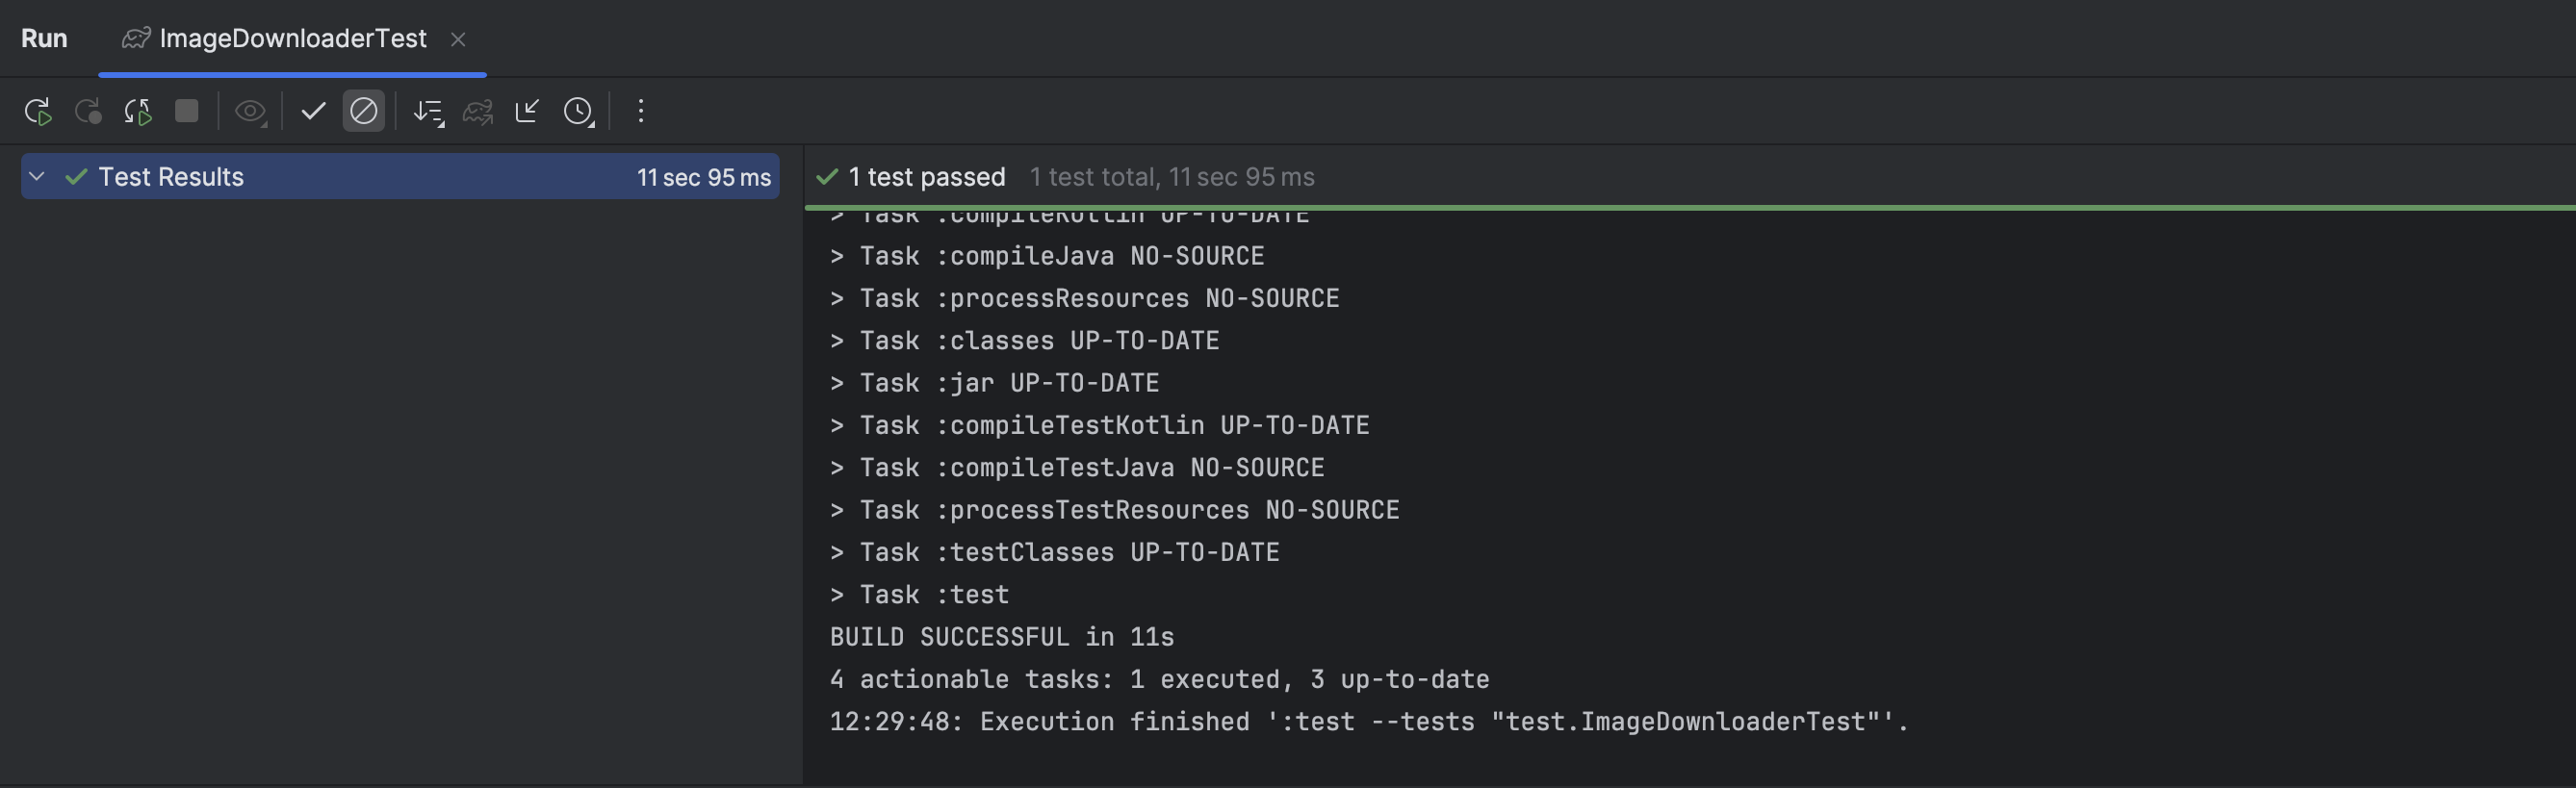Viewport: 2576px width, 788px height.
Task: Select the Test Results tree row
Action: tap(400, 176)
